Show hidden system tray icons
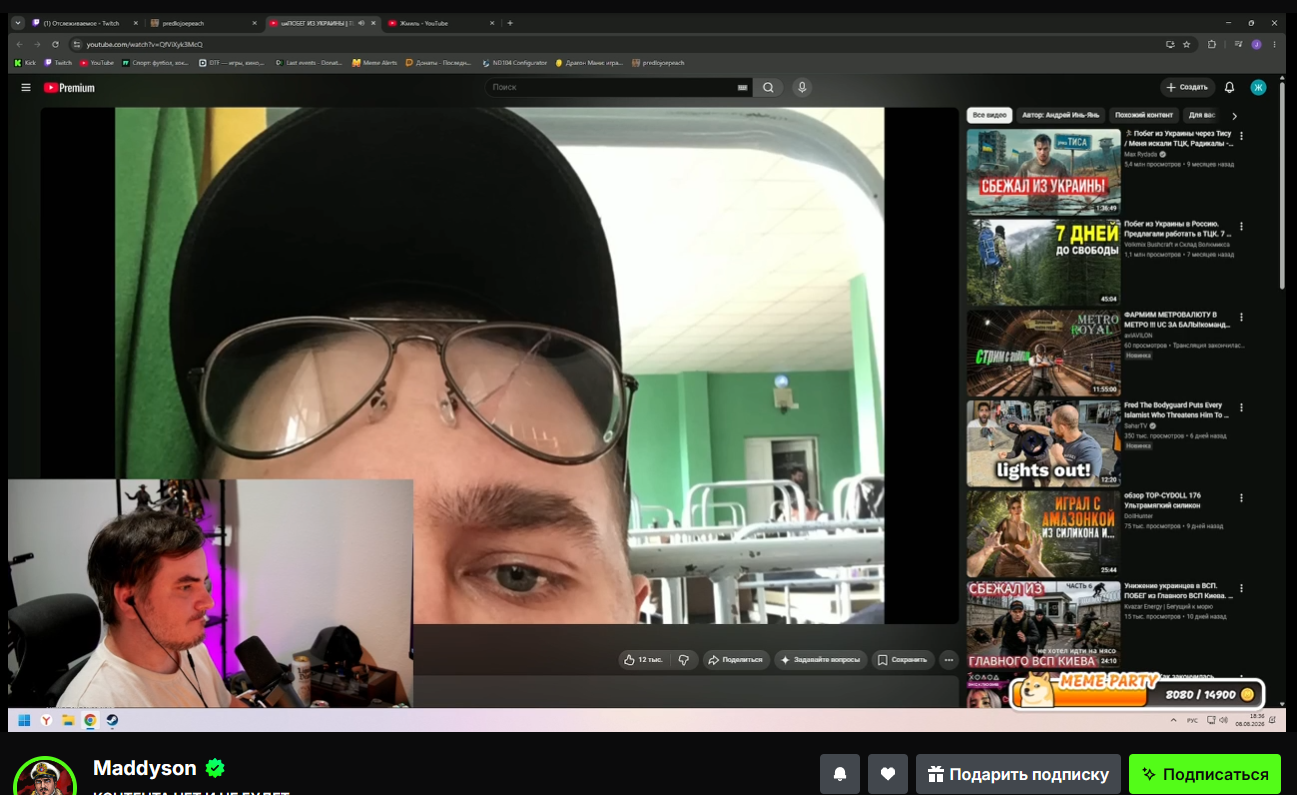This screenshot has width=1297, height=795. (x=1173, y=720)
